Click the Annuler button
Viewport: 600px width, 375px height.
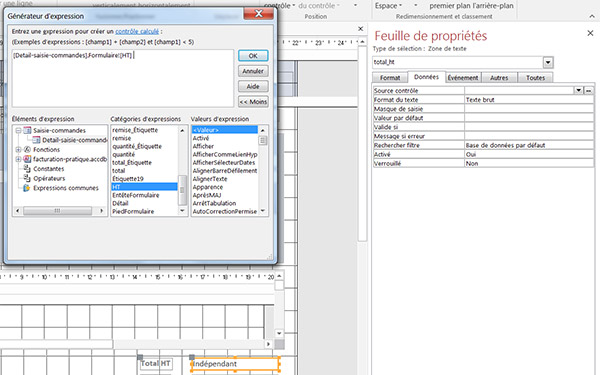[x=253, y=71]
